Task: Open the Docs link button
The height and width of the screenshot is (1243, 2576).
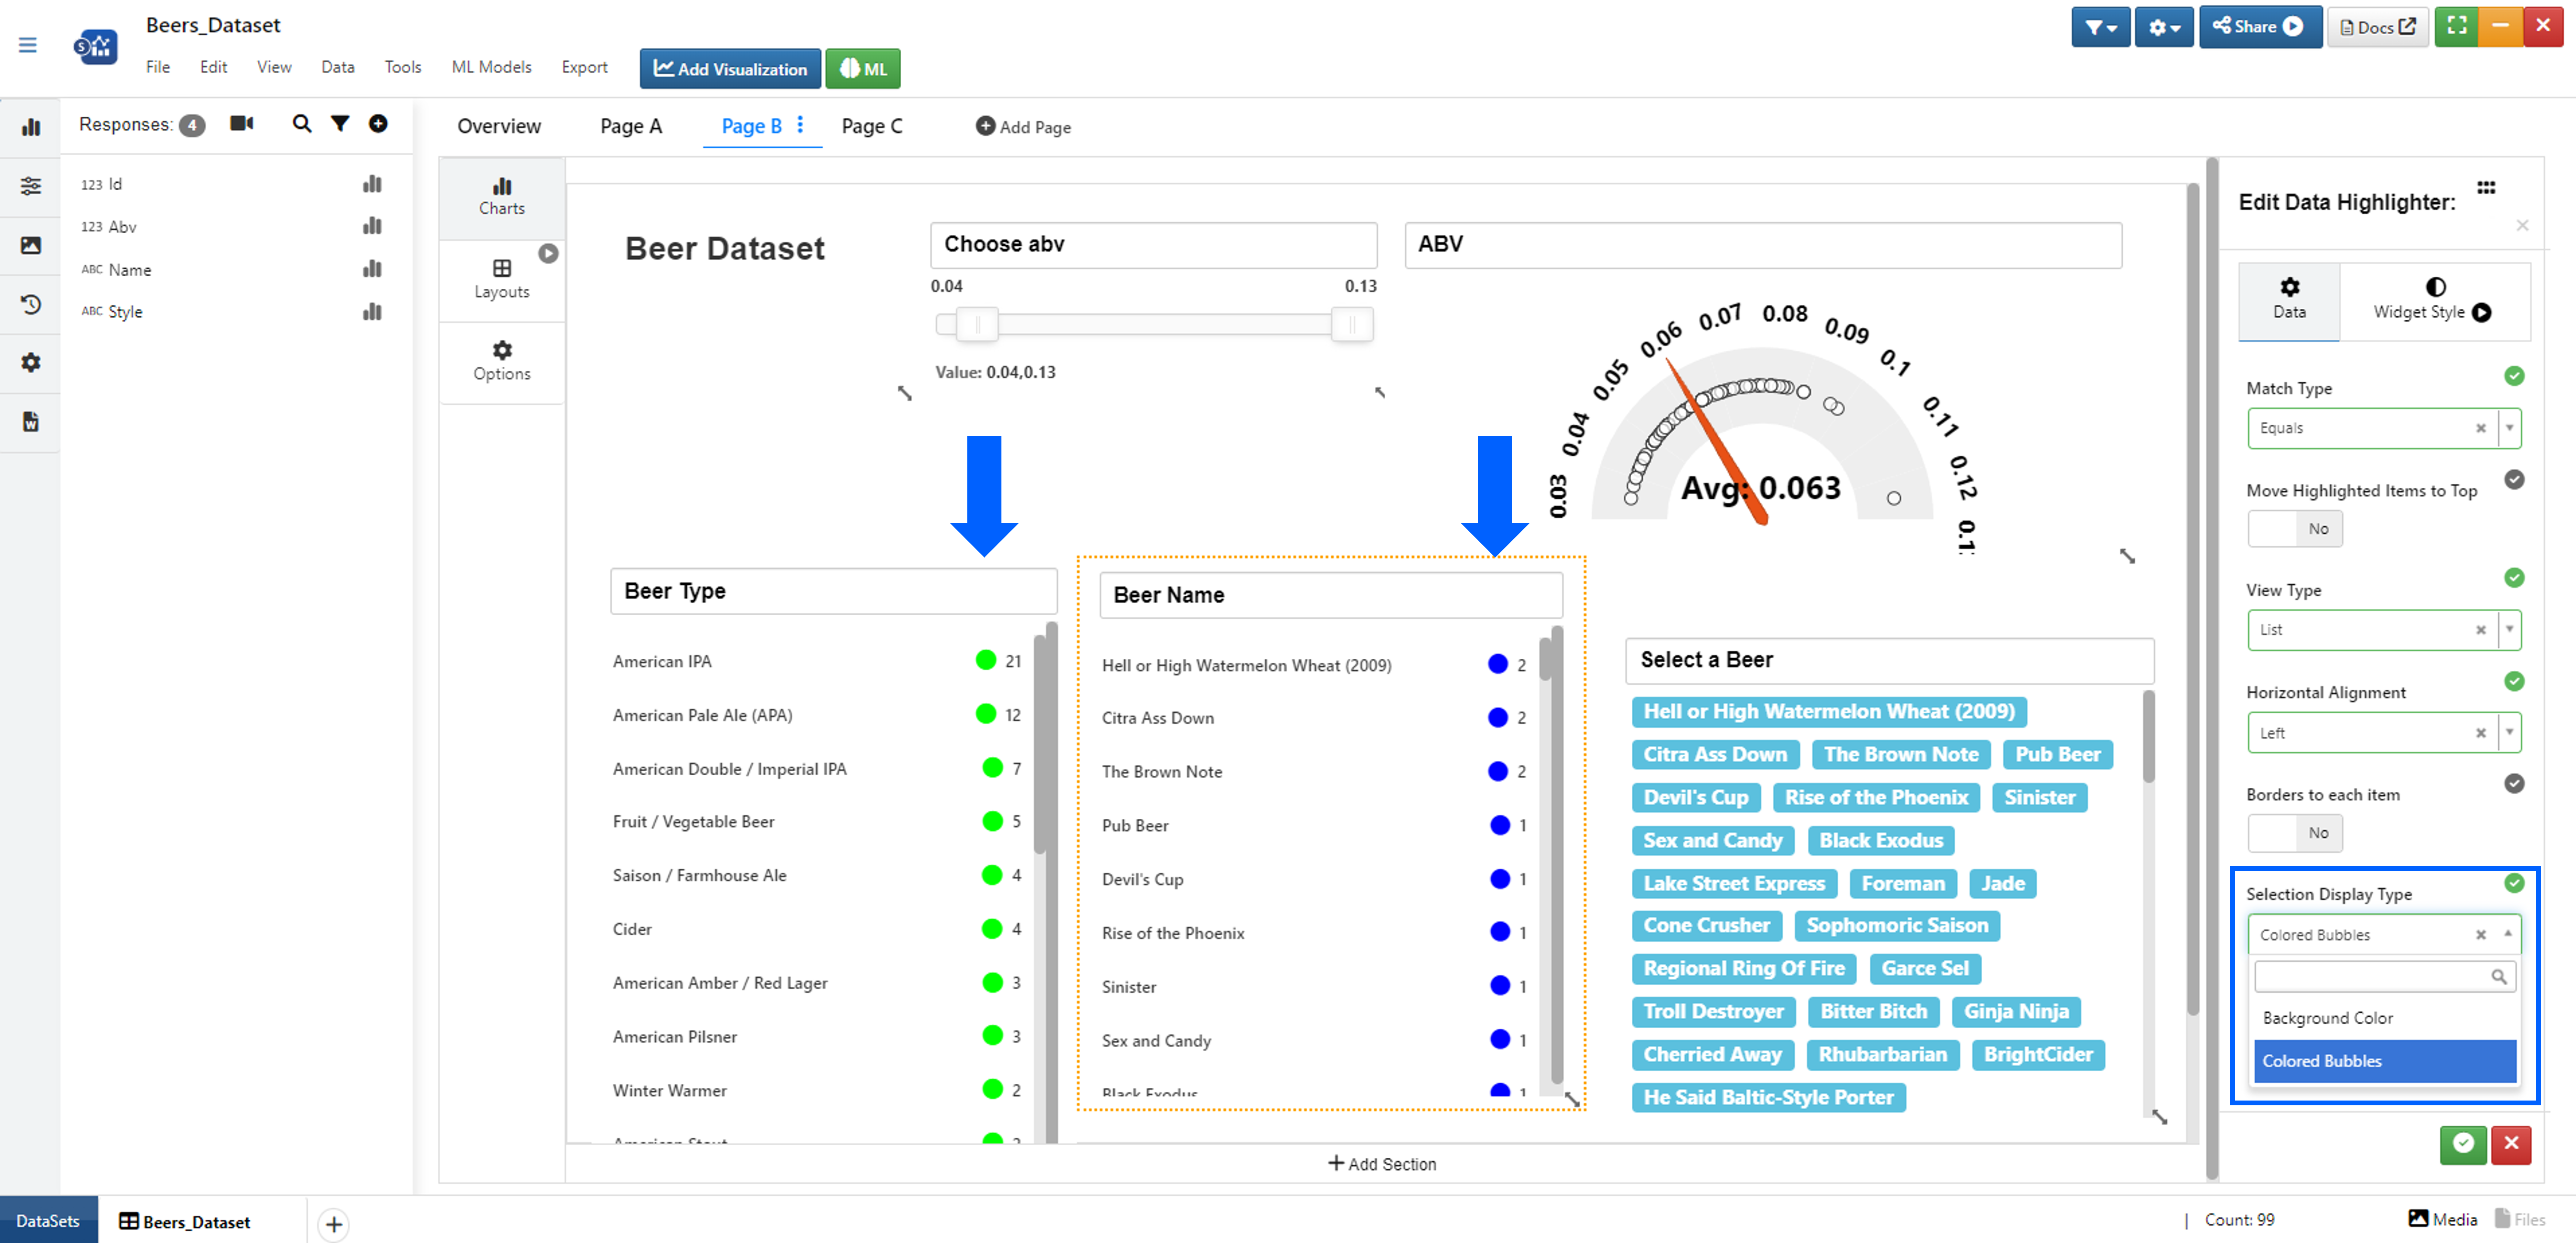Action: pos(2378,27)
